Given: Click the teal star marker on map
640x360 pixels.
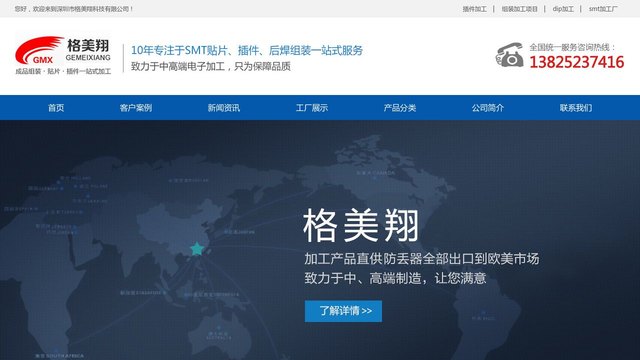Looking at the screenshot, I should 197,248.
